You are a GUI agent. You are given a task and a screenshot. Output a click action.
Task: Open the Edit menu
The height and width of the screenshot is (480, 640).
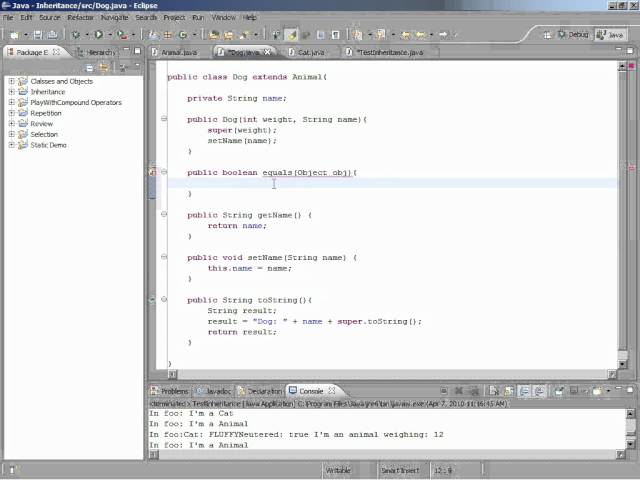26,18
